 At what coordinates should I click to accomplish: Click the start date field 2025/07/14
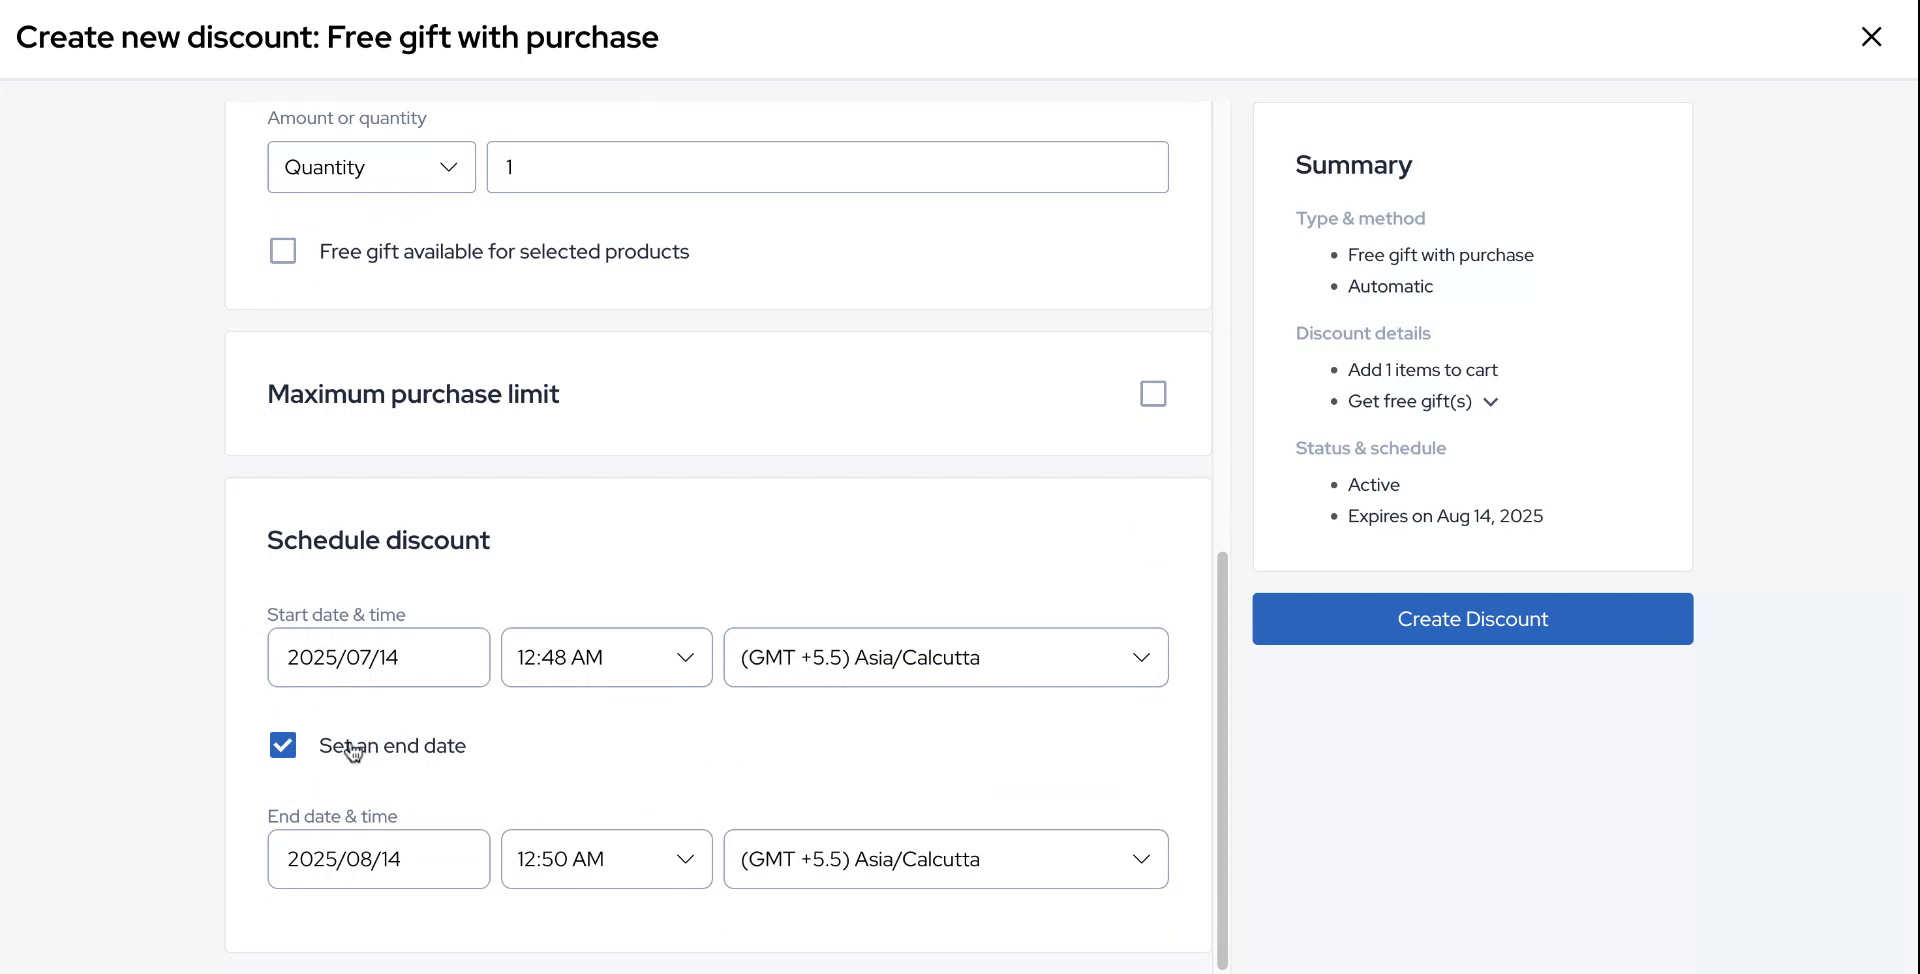pos(378,657)
